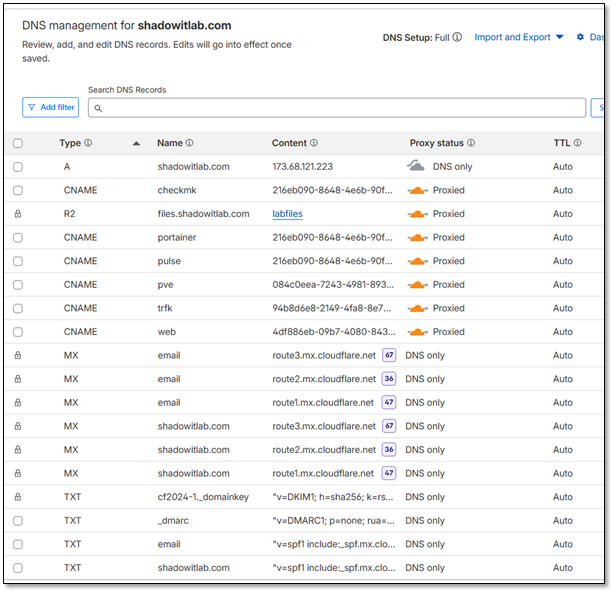Viewport: 614px width, 593px height.
Task: Open the Import and Export dropdown
Action: click(x=518, y=37)
